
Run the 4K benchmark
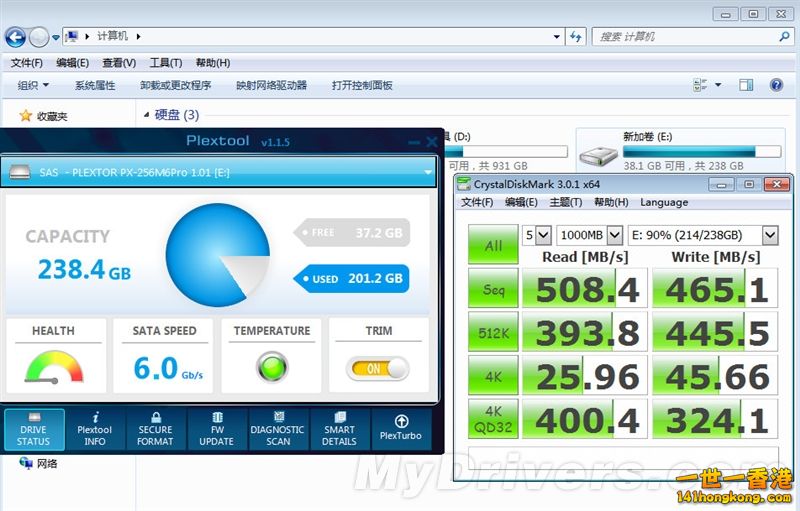pyautogui.click(x=493, y=376)
